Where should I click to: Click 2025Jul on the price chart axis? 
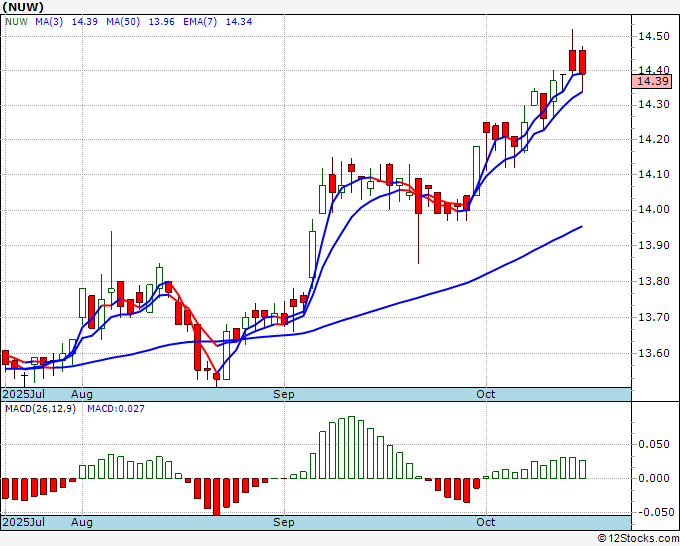[23, 394]
